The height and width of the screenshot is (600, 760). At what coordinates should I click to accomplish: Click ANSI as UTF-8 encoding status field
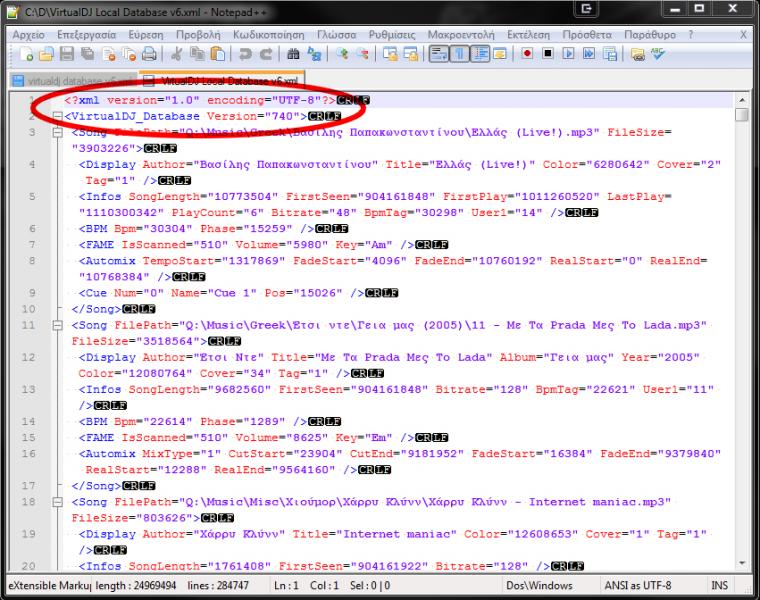click(638, 585)
